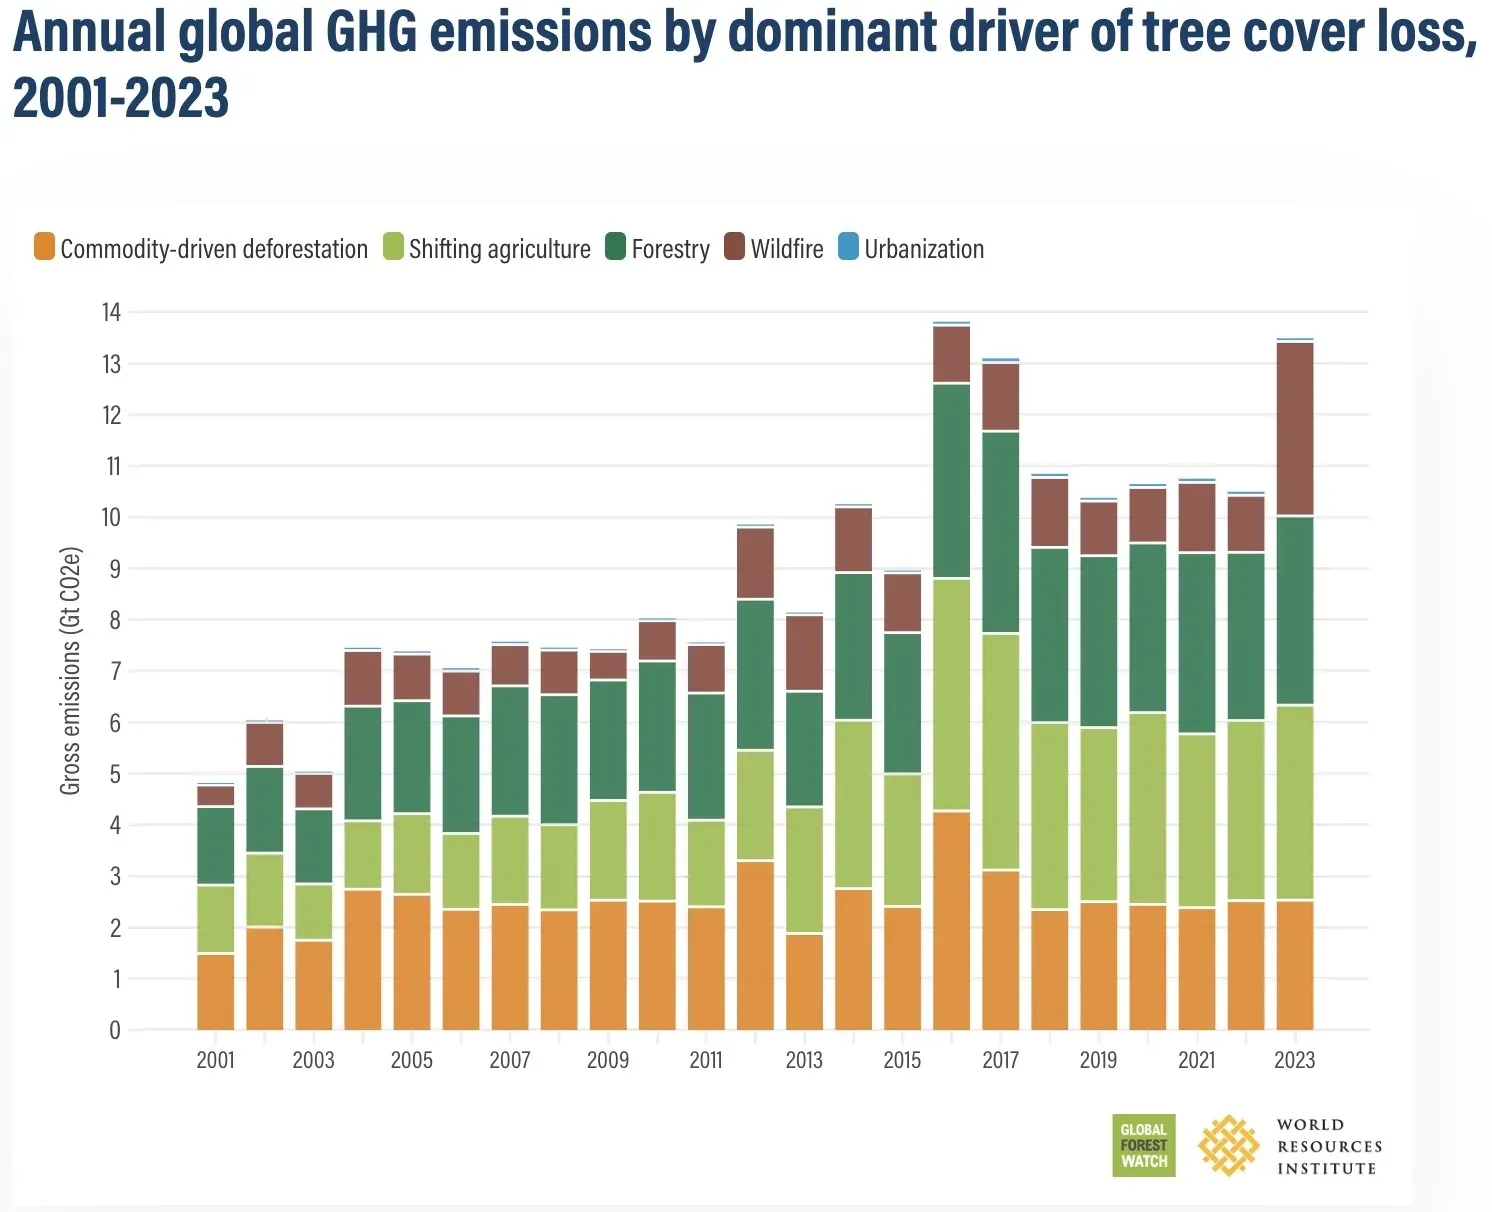Select the Shifting agriculture legend label
This screenshot has width=1492, height=1212.
[500, 249]
